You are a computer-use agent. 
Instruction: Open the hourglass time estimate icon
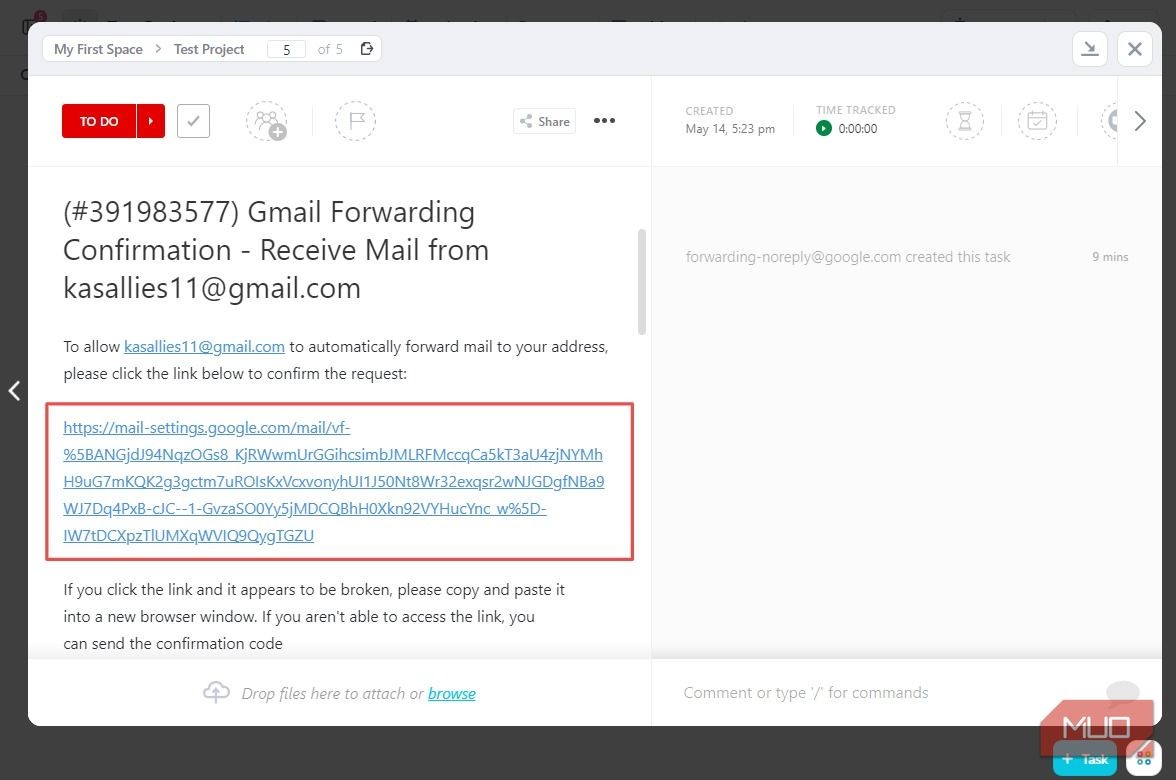click(x=964, y=121)
